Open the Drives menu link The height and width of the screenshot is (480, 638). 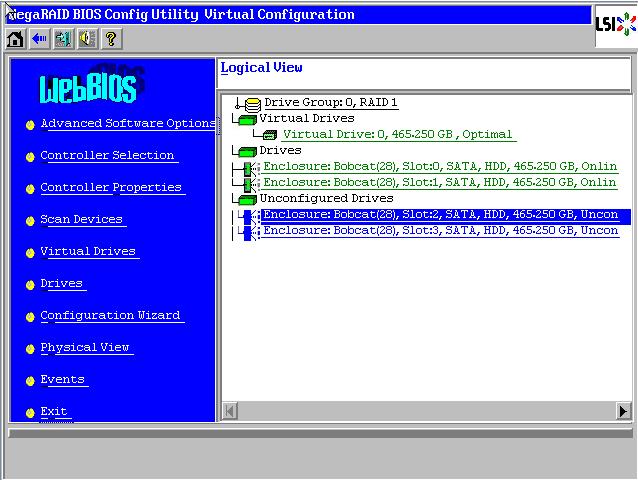[x=61, y=284]
